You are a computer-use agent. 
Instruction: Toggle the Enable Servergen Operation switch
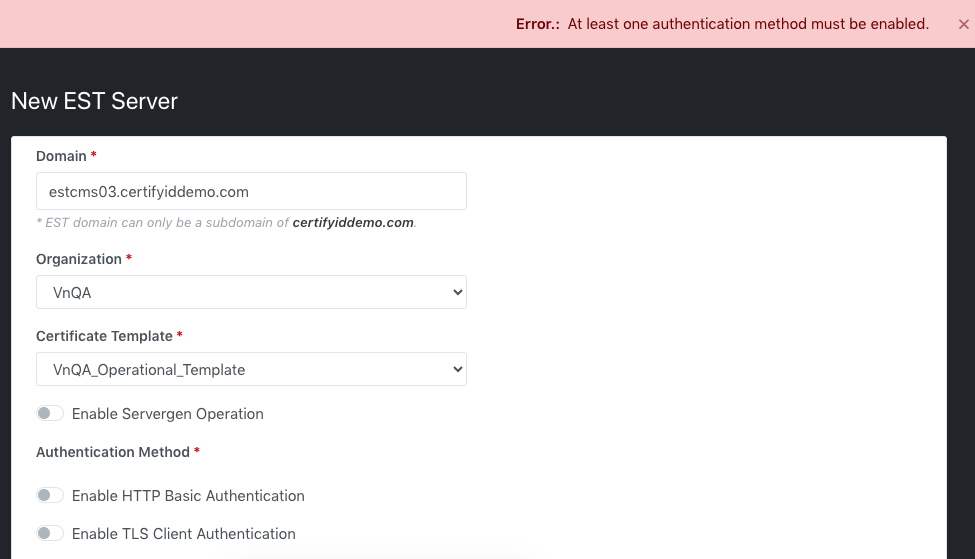pyautogui.click(x=50, y=414)
